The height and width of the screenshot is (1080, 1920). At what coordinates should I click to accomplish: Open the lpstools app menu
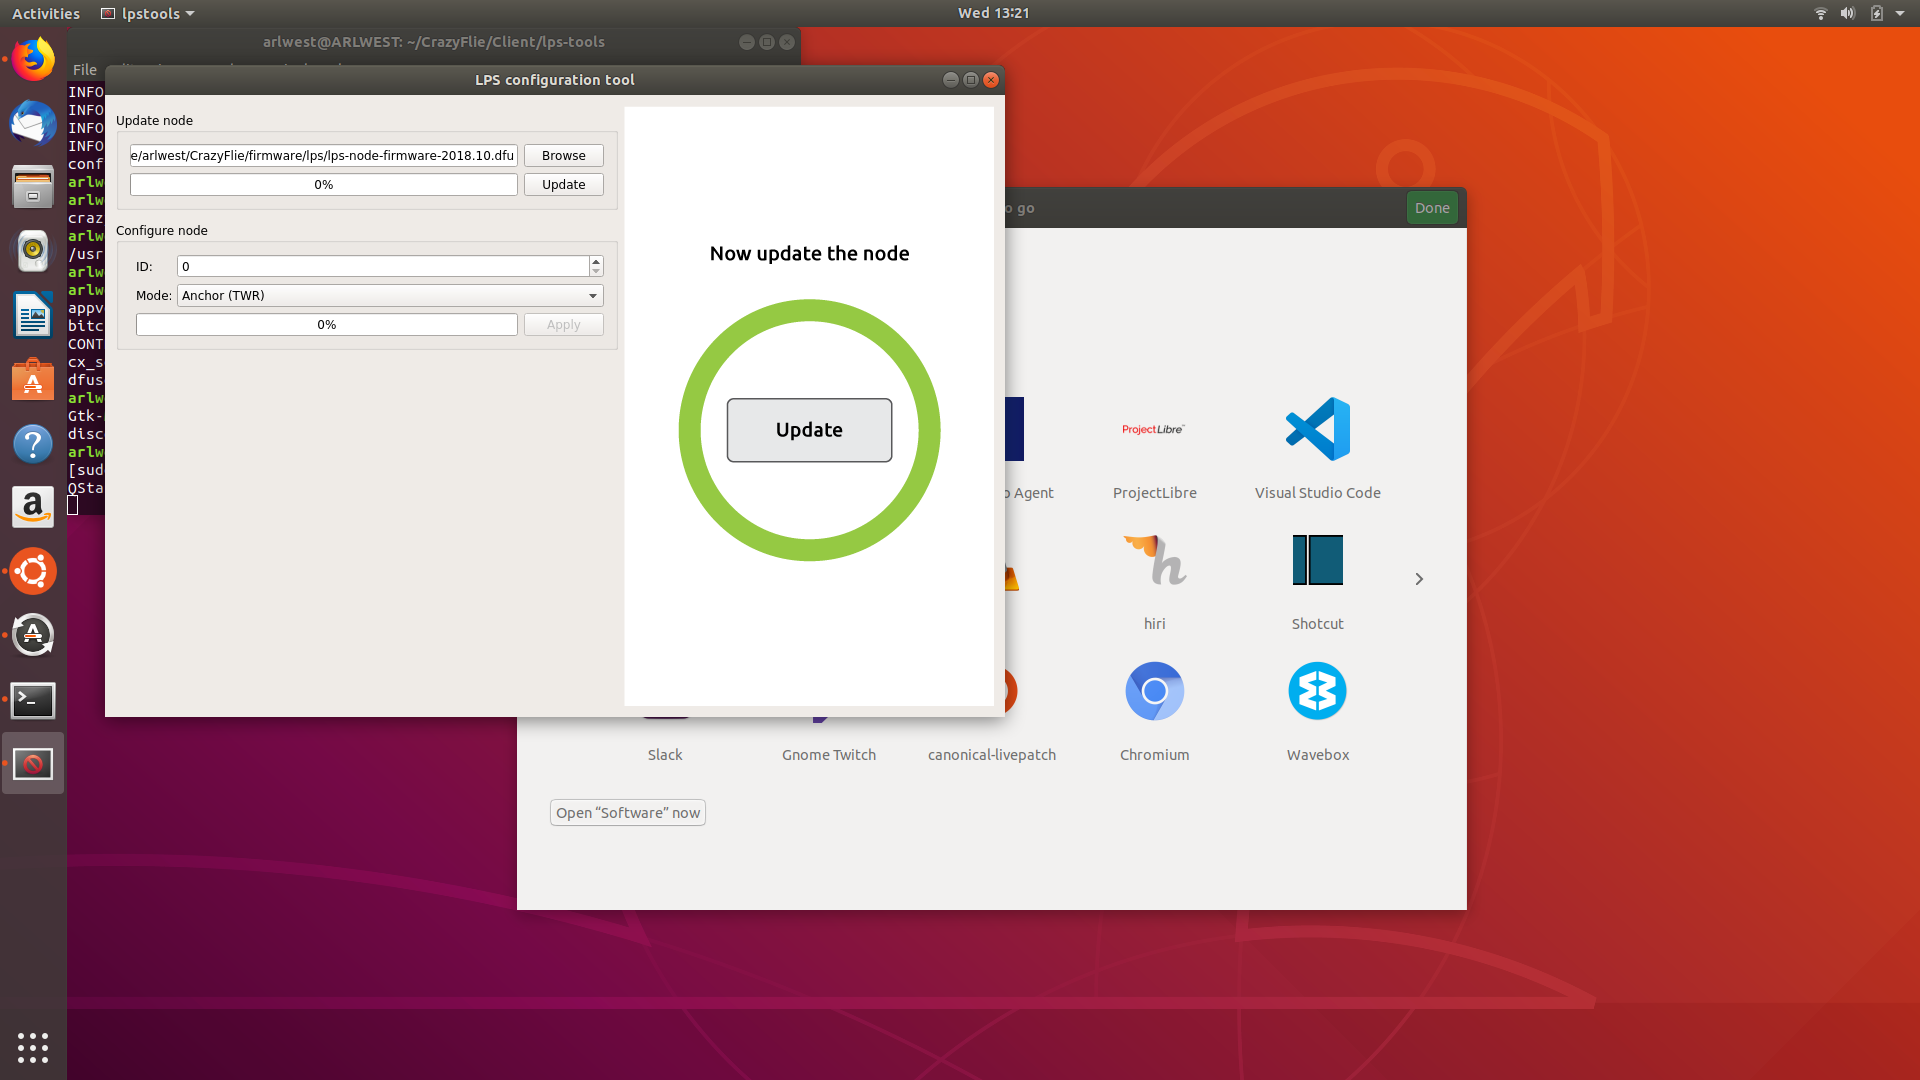148,13
